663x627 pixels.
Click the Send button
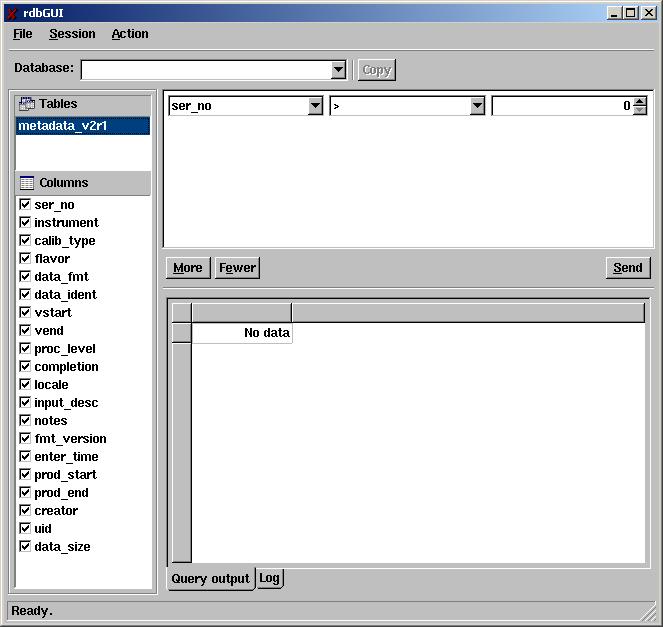pyautogui.click(x=627, y=267)
